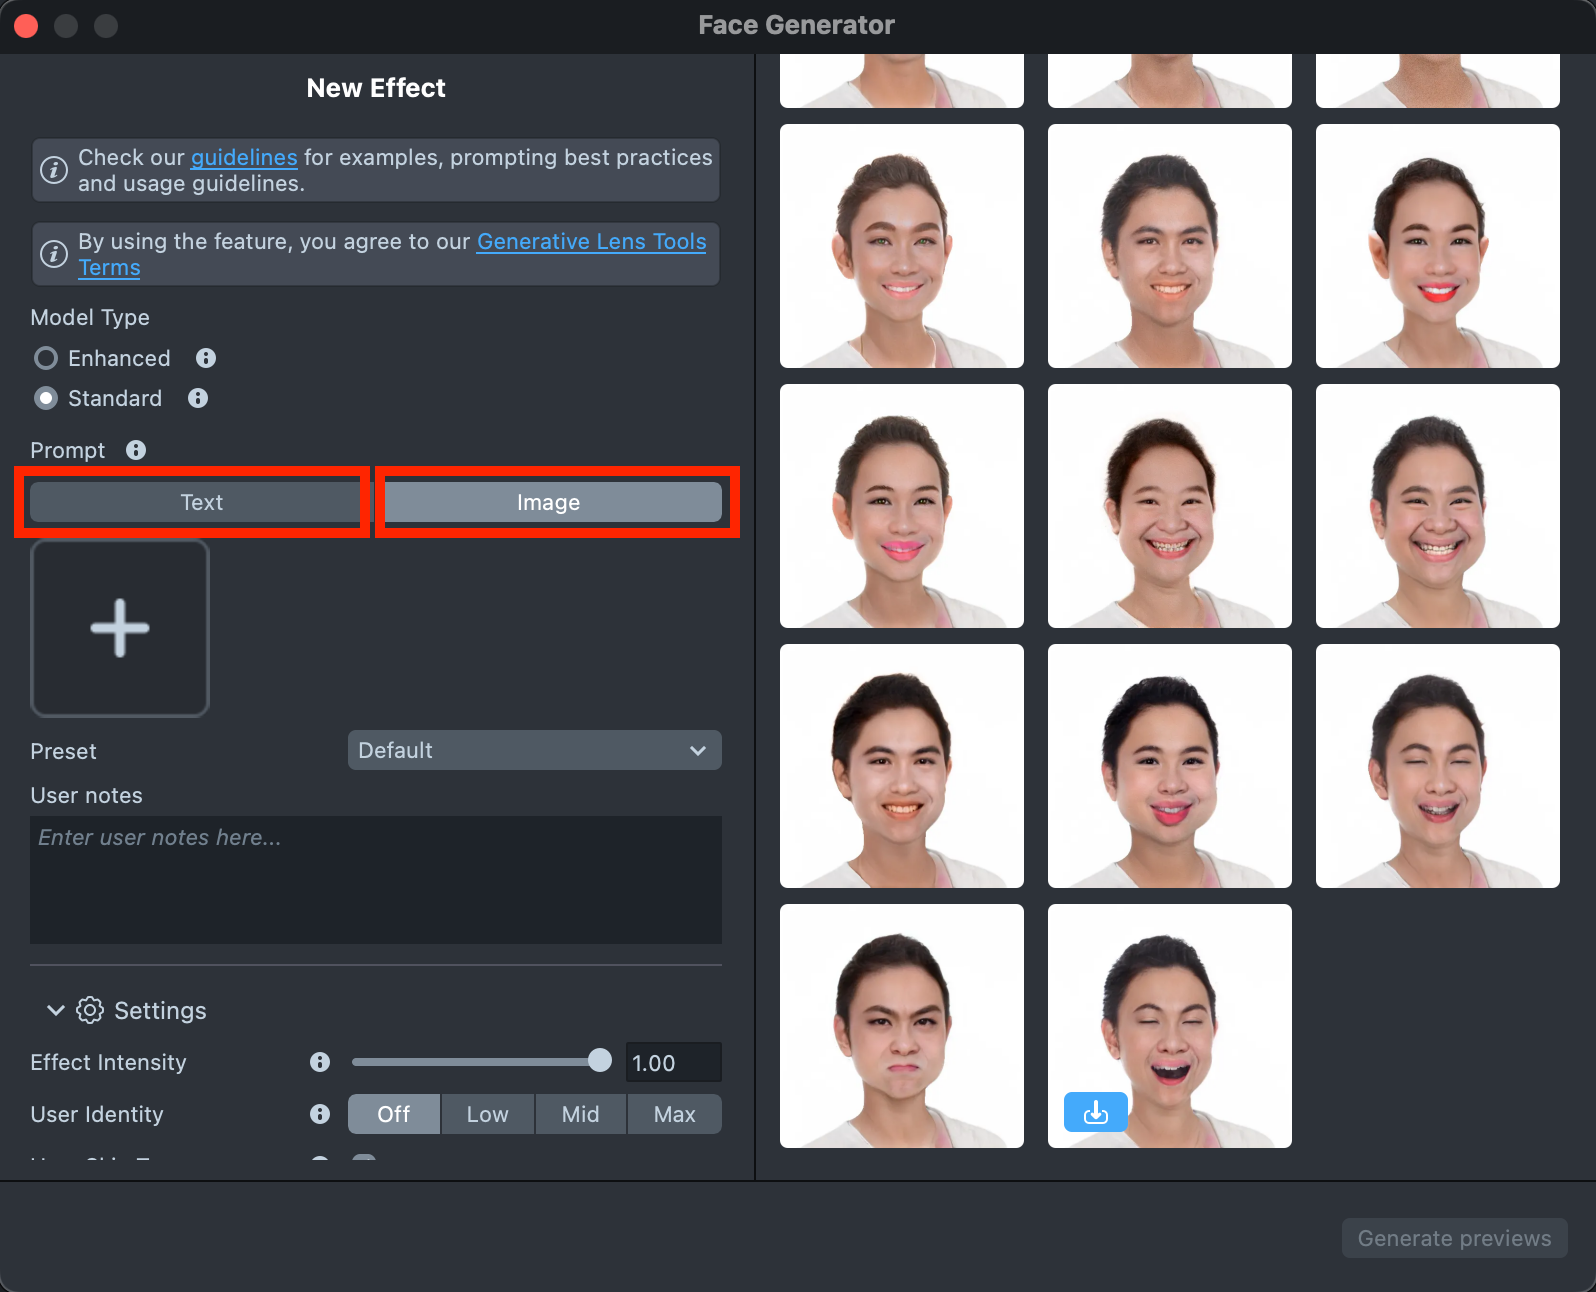Open the Preset dropdown
The width and height of the screenshot is (1596, 1292).
click(x=534, y=750)
